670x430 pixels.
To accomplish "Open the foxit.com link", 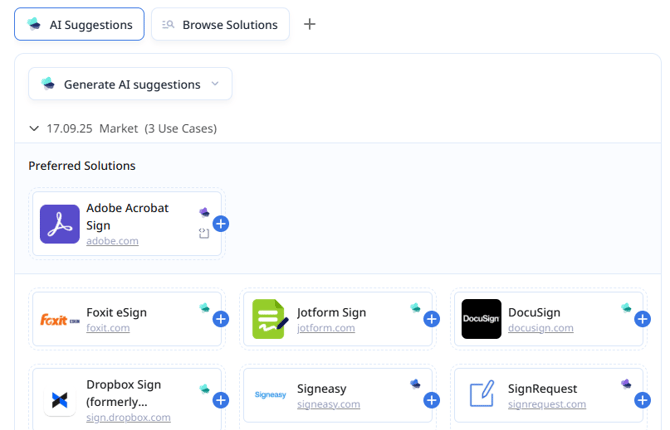I will click(x=108, y=327).
